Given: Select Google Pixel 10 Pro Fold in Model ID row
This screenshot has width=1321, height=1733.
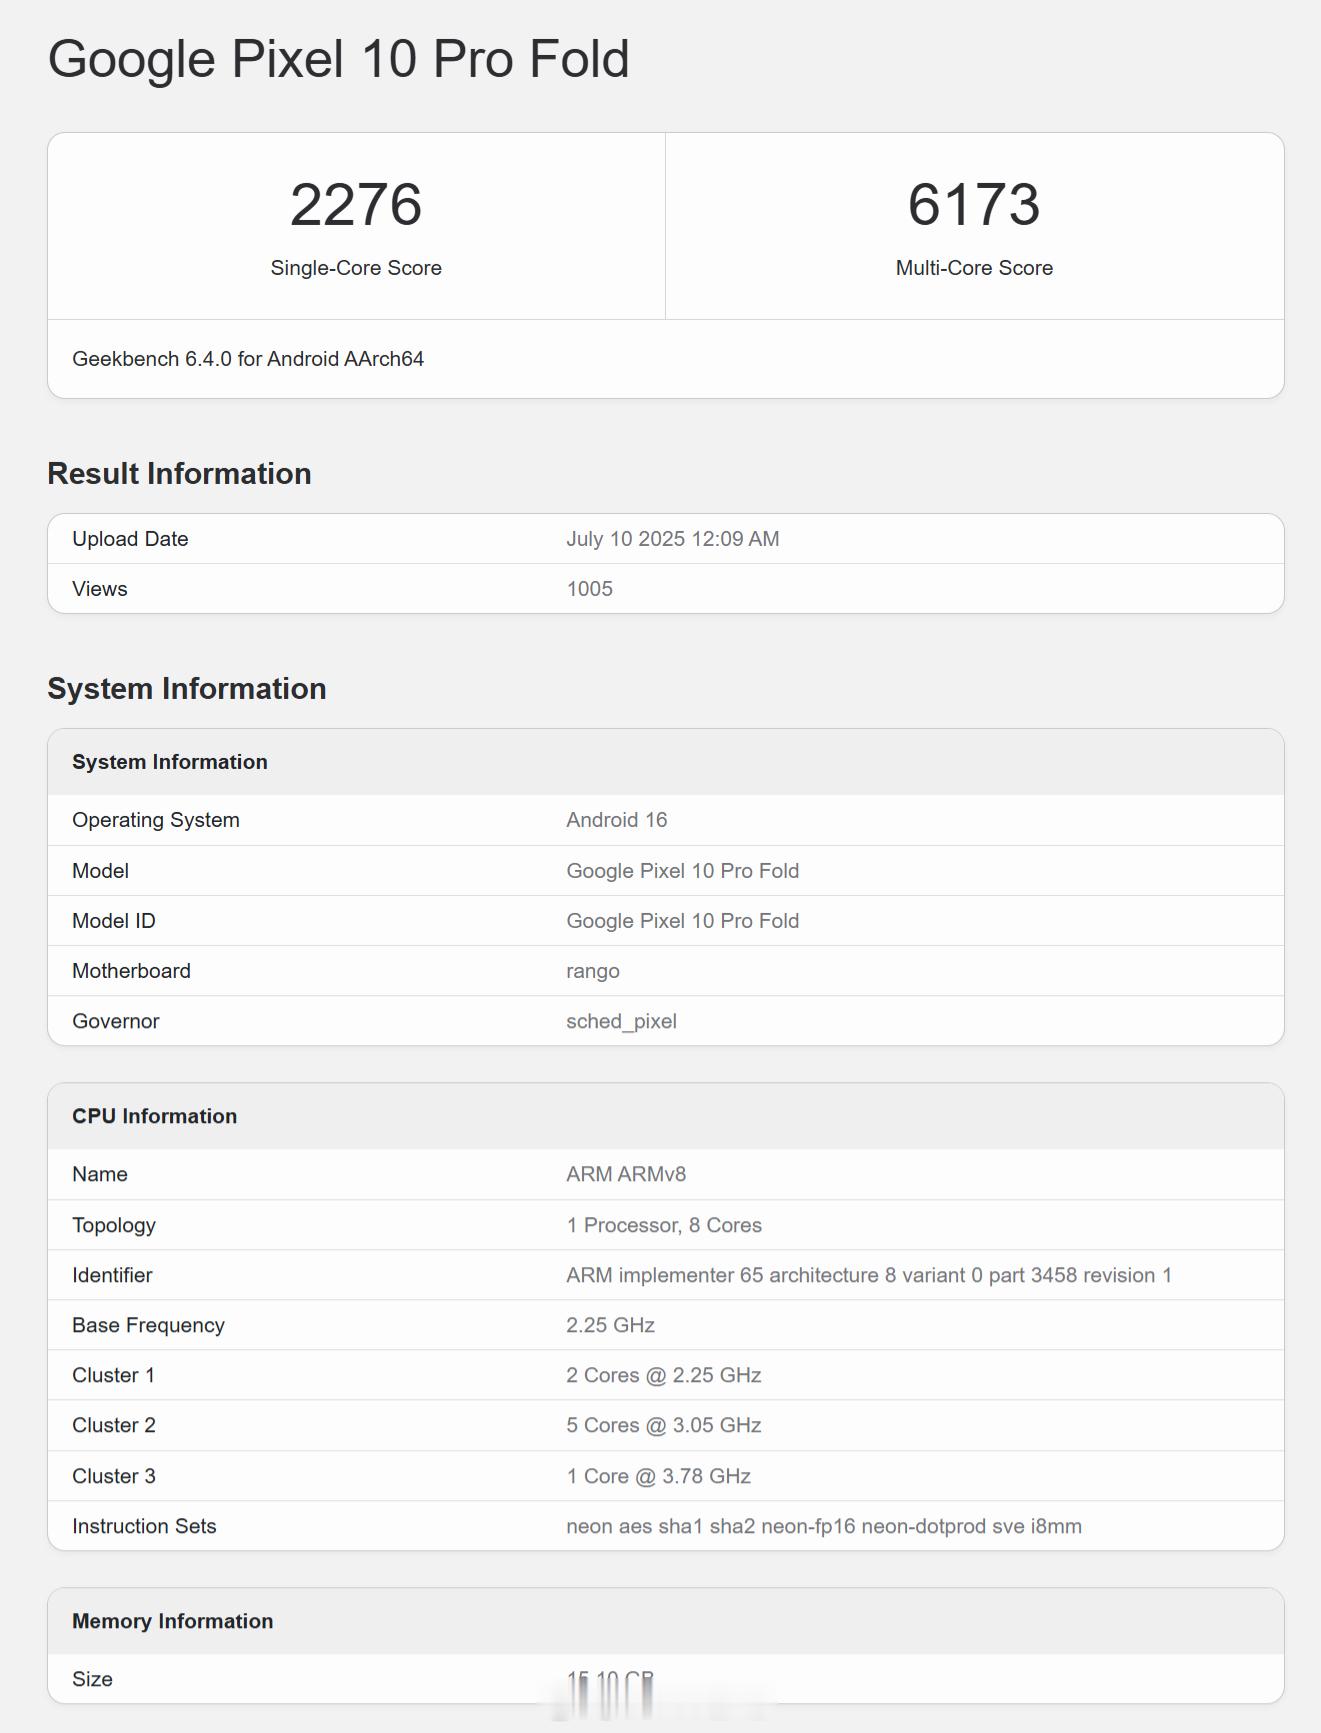Looking at the screenshot, I should [x=683, y=921].
